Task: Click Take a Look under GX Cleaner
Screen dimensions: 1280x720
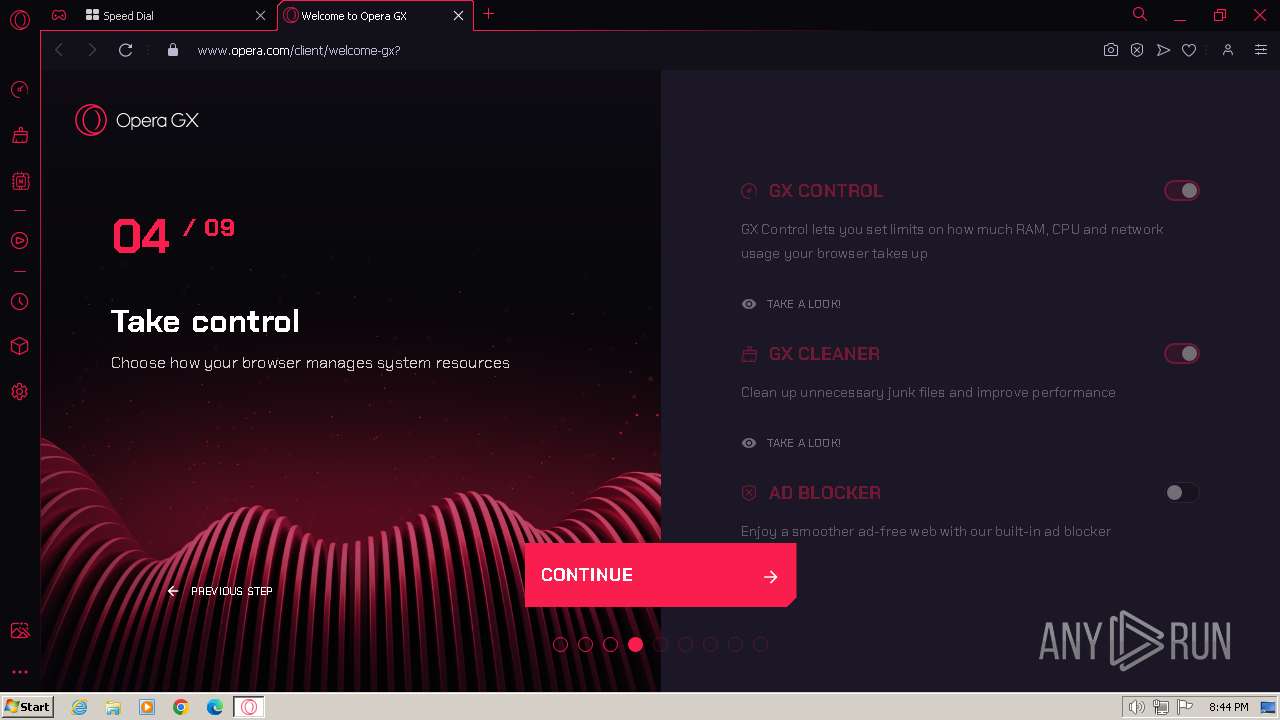Action: point(791,443)
